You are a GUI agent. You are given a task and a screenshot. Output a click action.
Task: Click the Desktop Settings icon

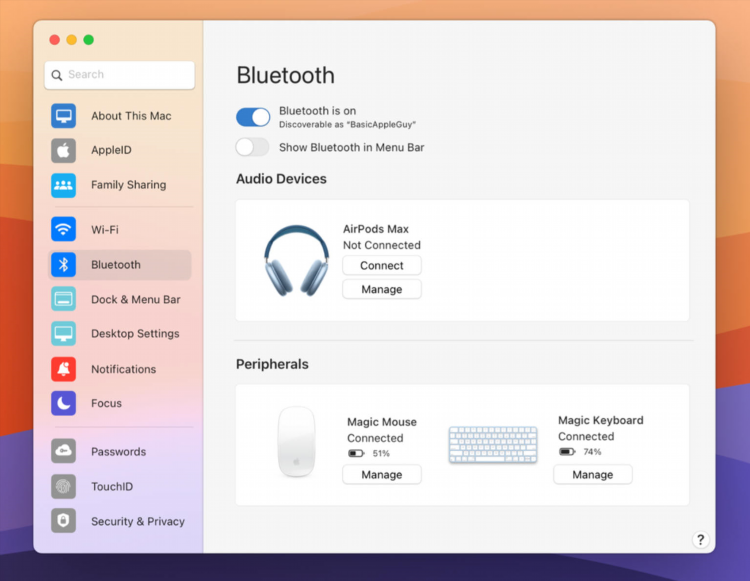(63, 333)
